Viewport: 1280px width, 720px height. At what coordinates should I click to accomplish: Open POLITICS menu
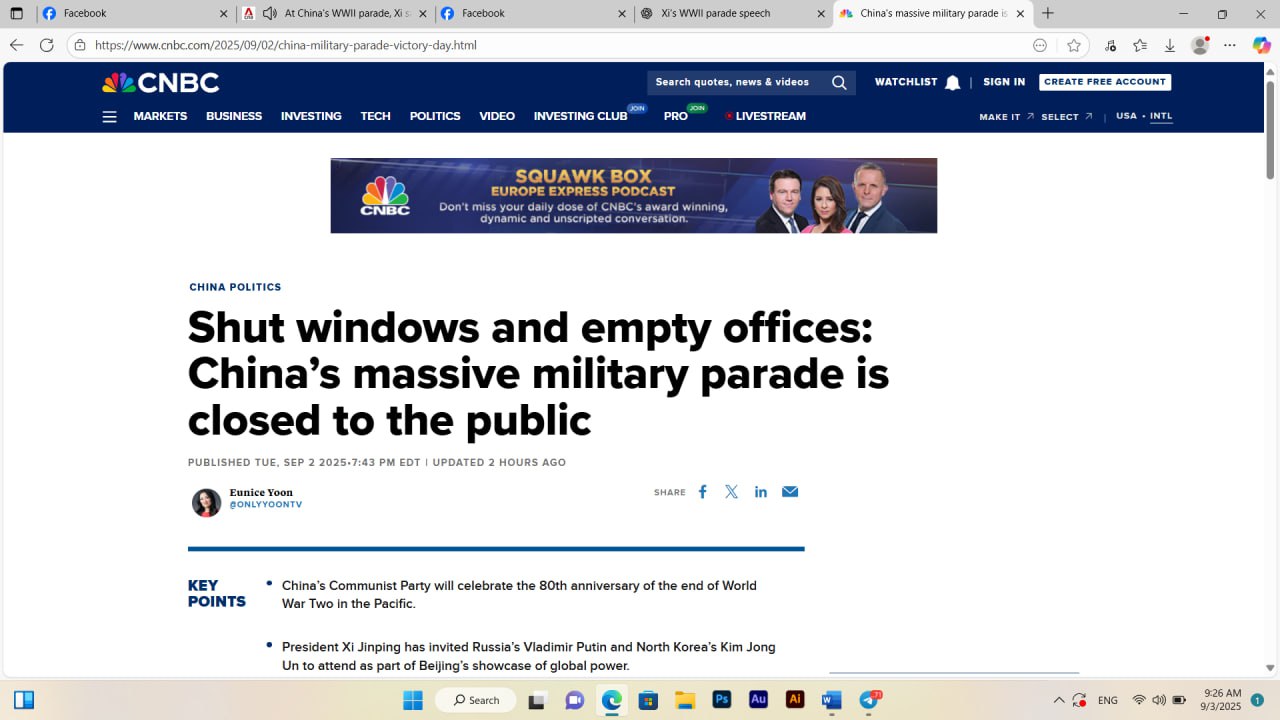coord(435,116)
